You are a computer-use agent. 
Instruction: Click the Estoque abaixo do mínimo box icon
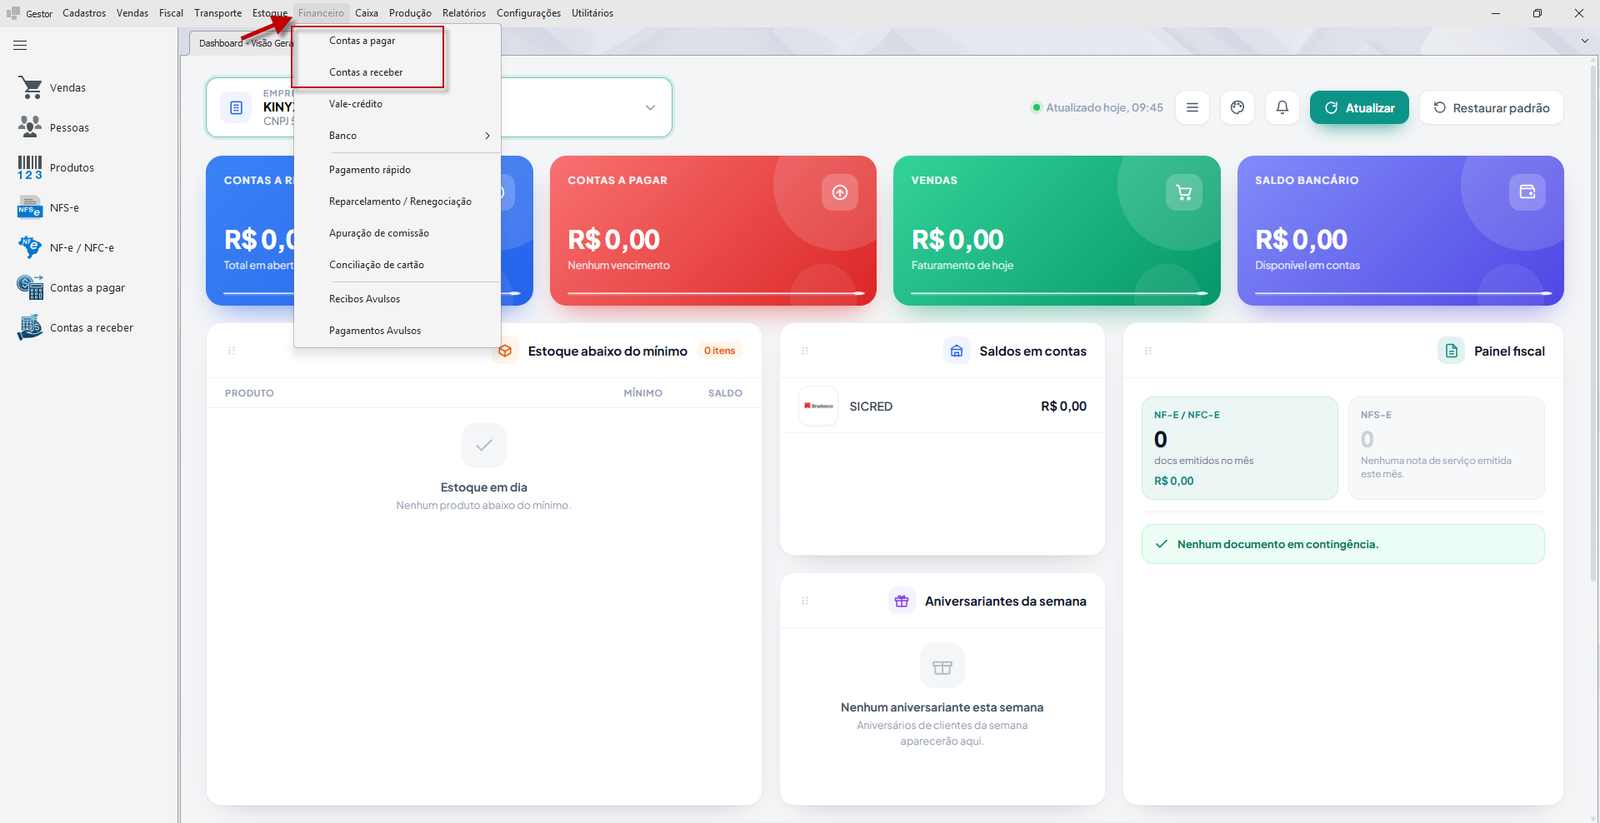coord(505,351)
